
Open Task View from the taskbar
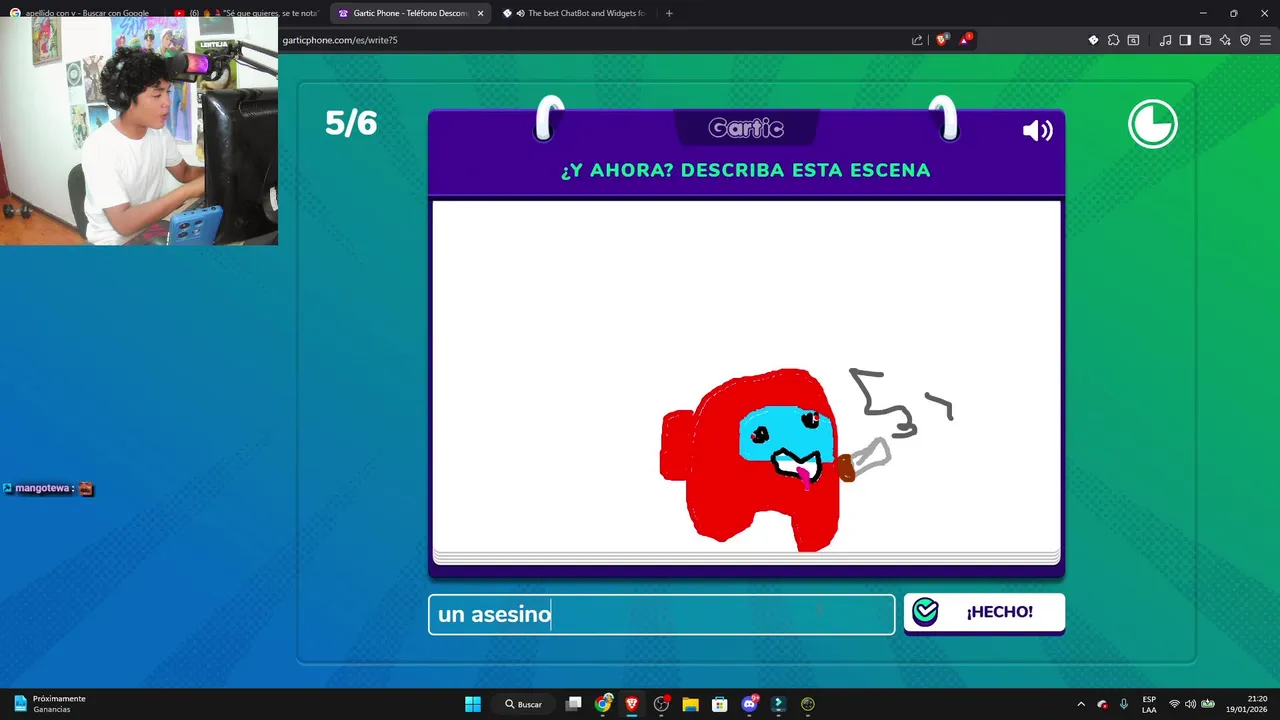(573, 704)
